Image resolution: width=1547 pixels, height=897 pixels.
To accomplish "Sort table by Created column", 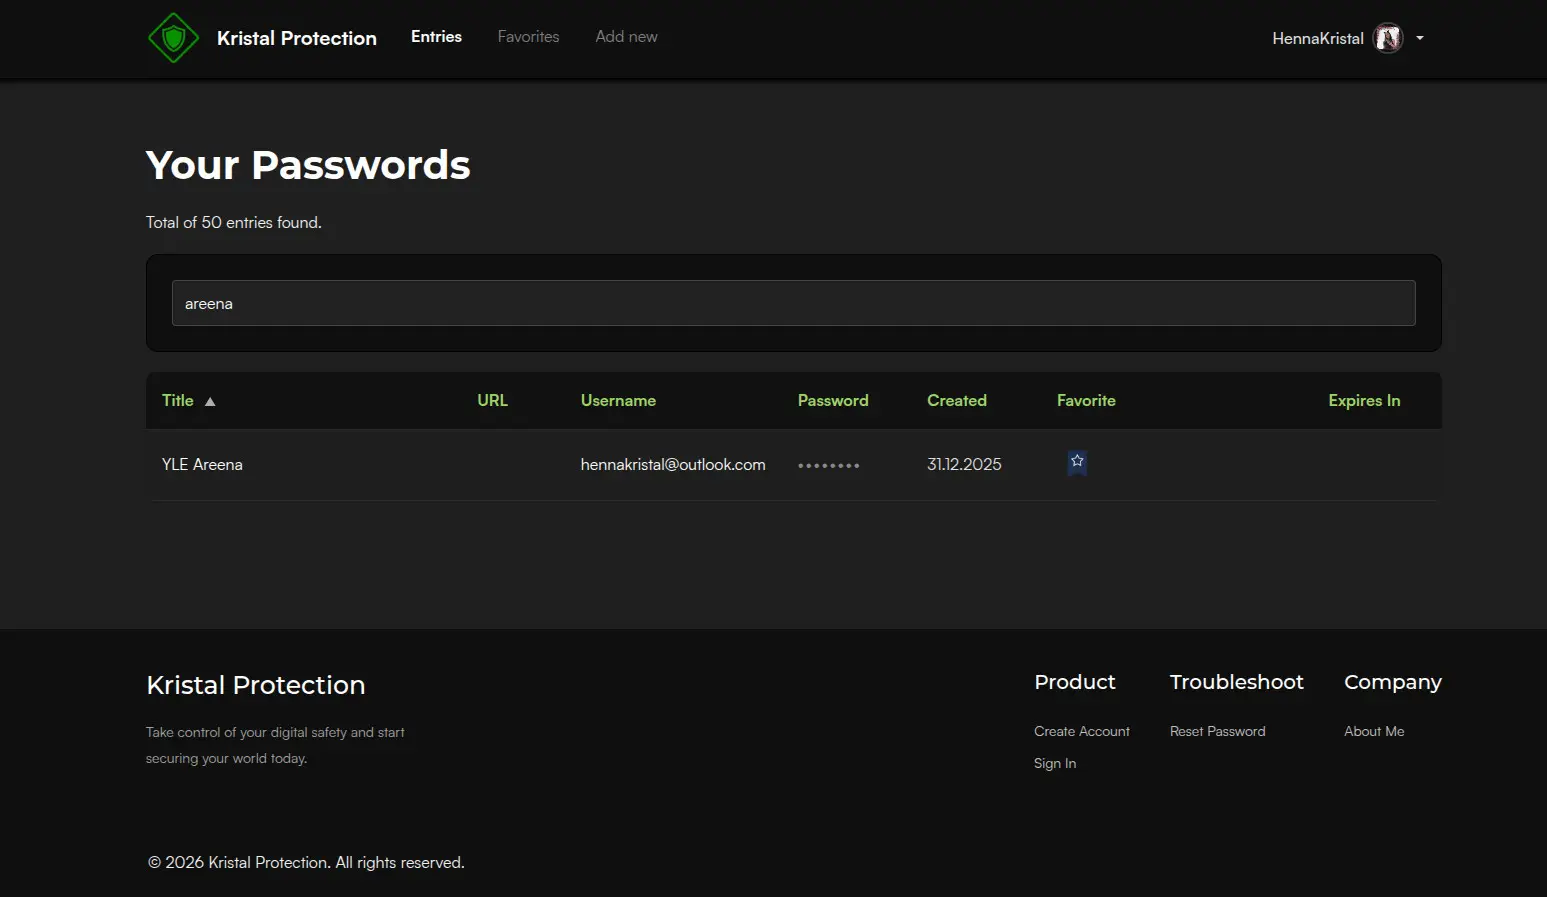I will tap(957, 400).
